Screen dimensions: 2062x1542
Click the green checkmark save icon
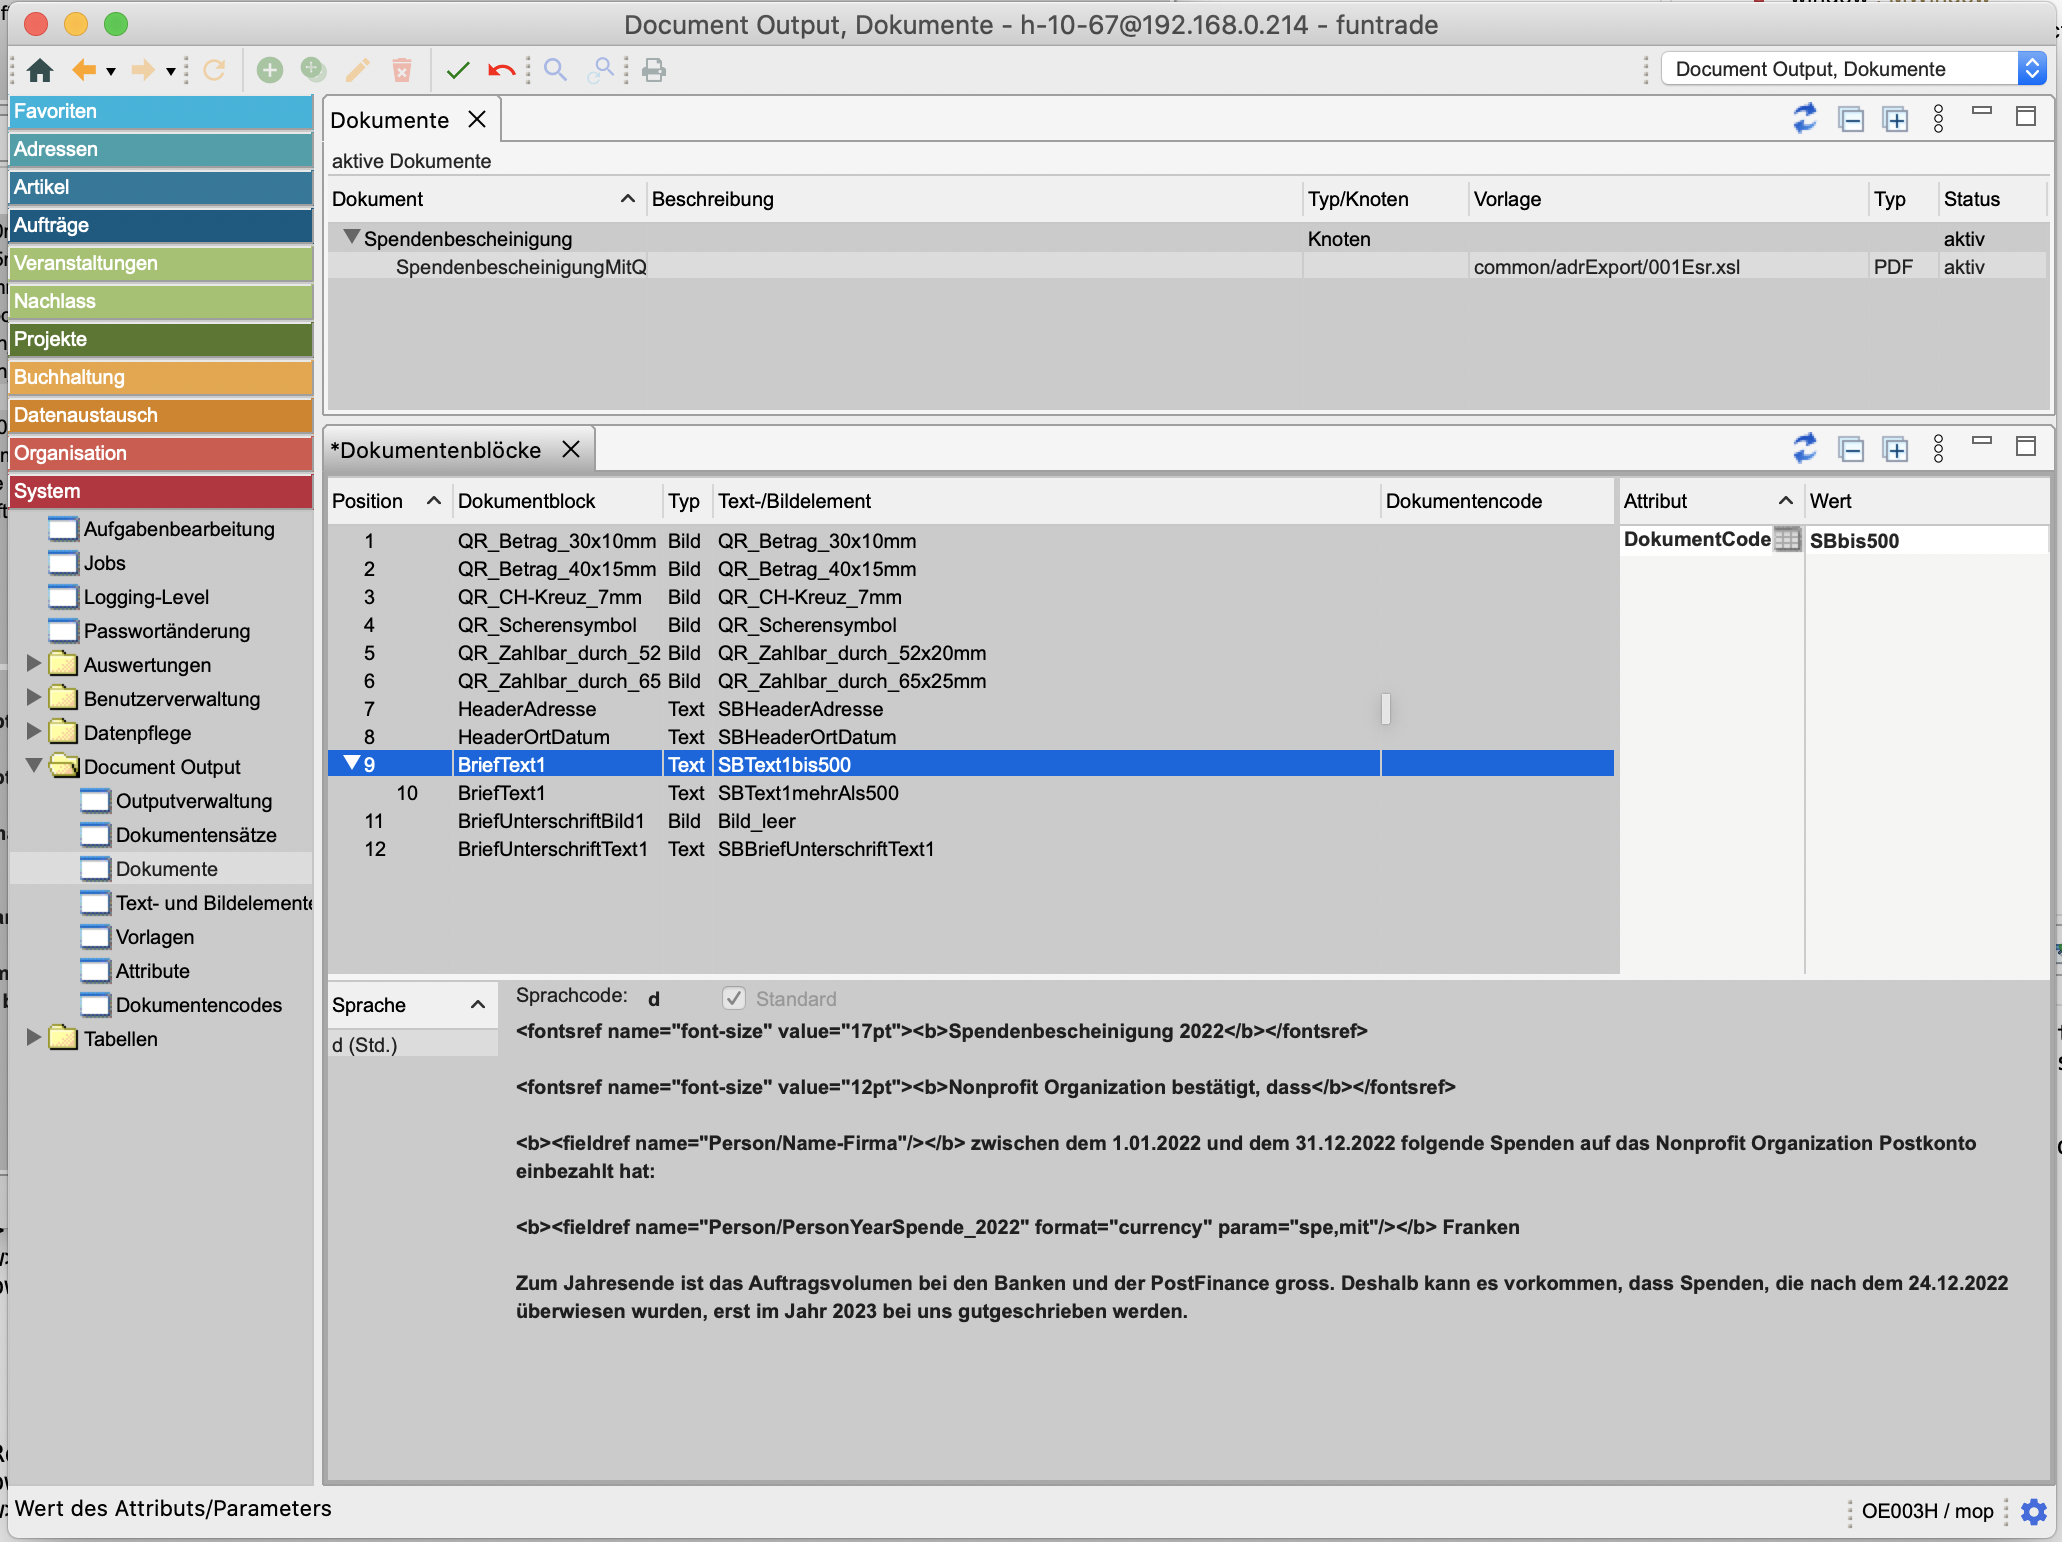458,70
